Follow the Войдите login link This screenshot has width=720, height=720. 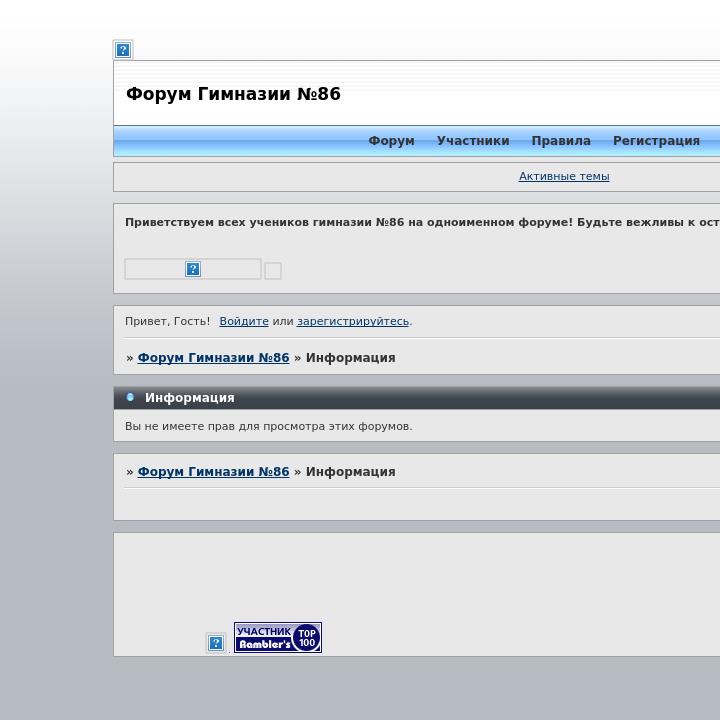[244, 321]
